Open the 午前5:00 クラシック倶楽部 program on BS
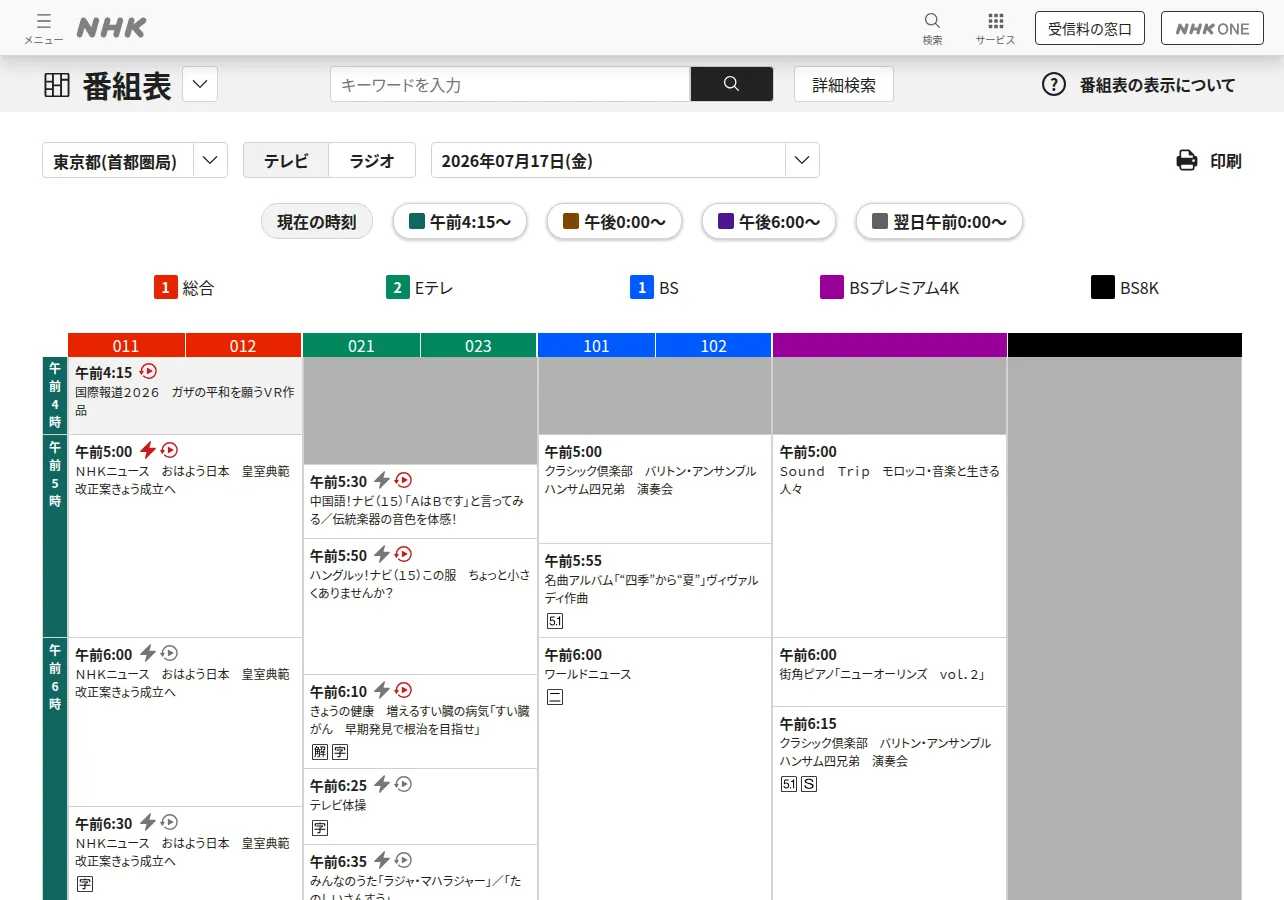1284x900 pixels. 655,489
